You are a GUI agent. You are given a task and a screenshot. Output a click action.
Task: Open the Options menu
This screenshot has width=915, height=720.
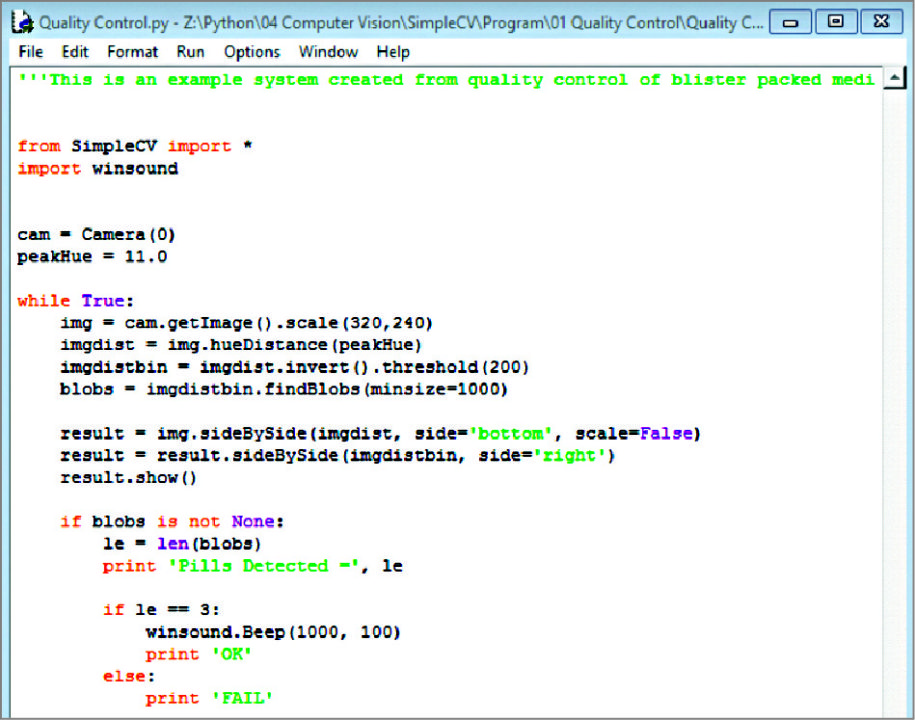click(x=252, y=51)
